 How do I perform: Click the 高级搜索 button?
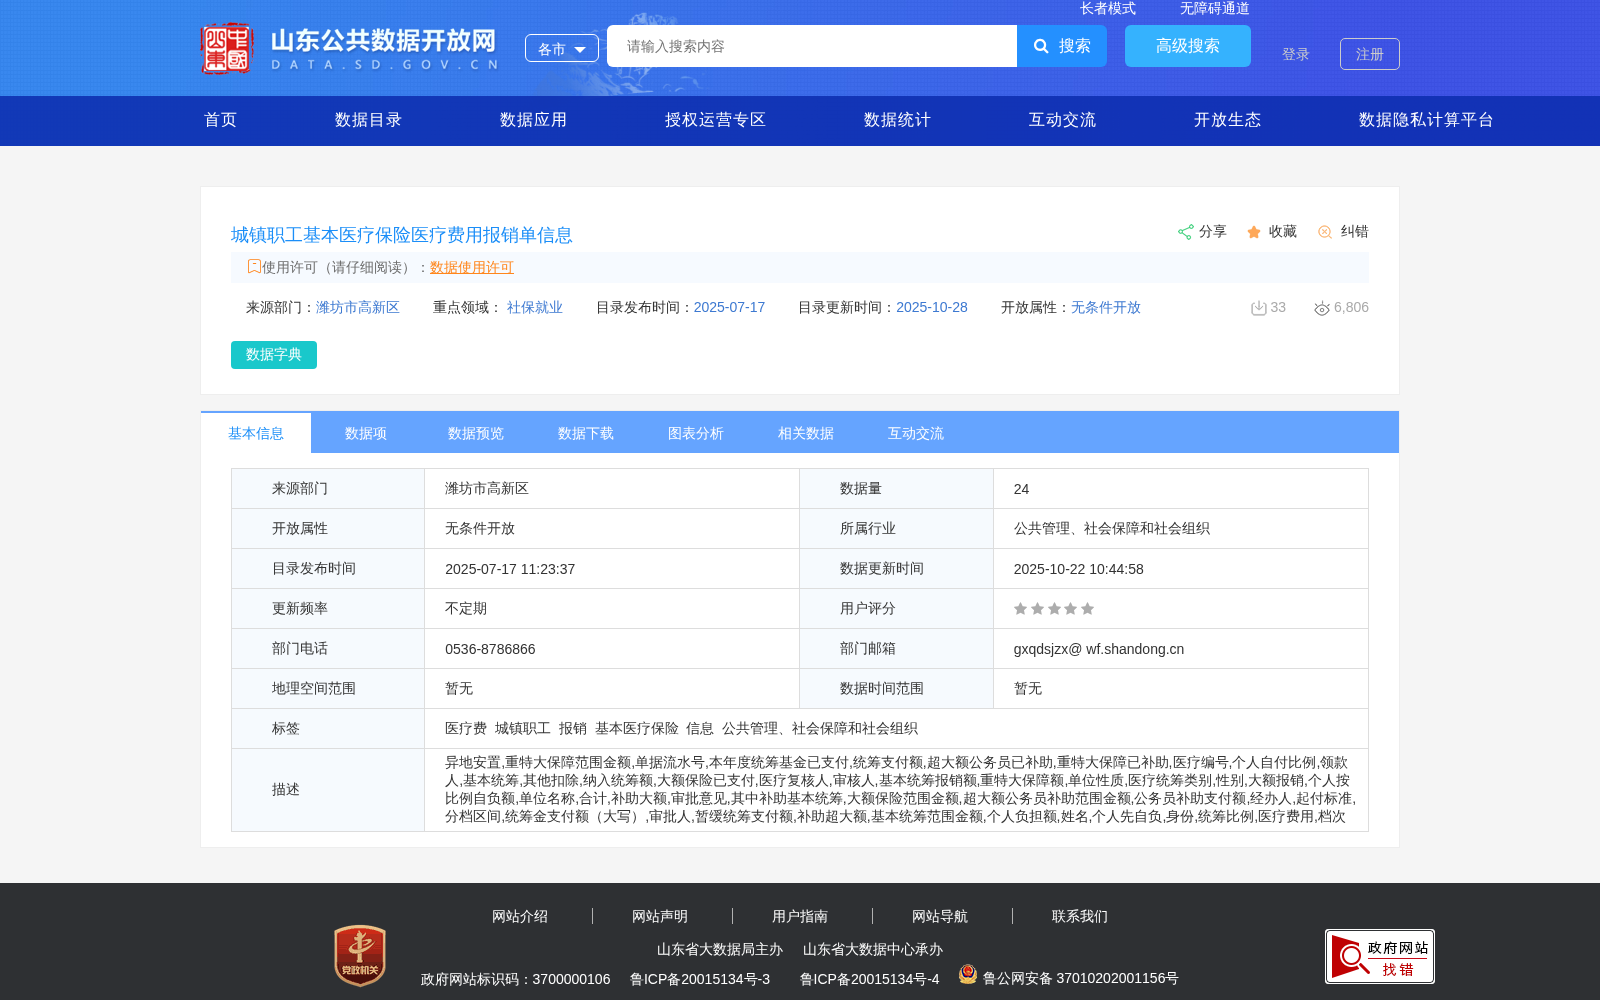point(1188,46)
